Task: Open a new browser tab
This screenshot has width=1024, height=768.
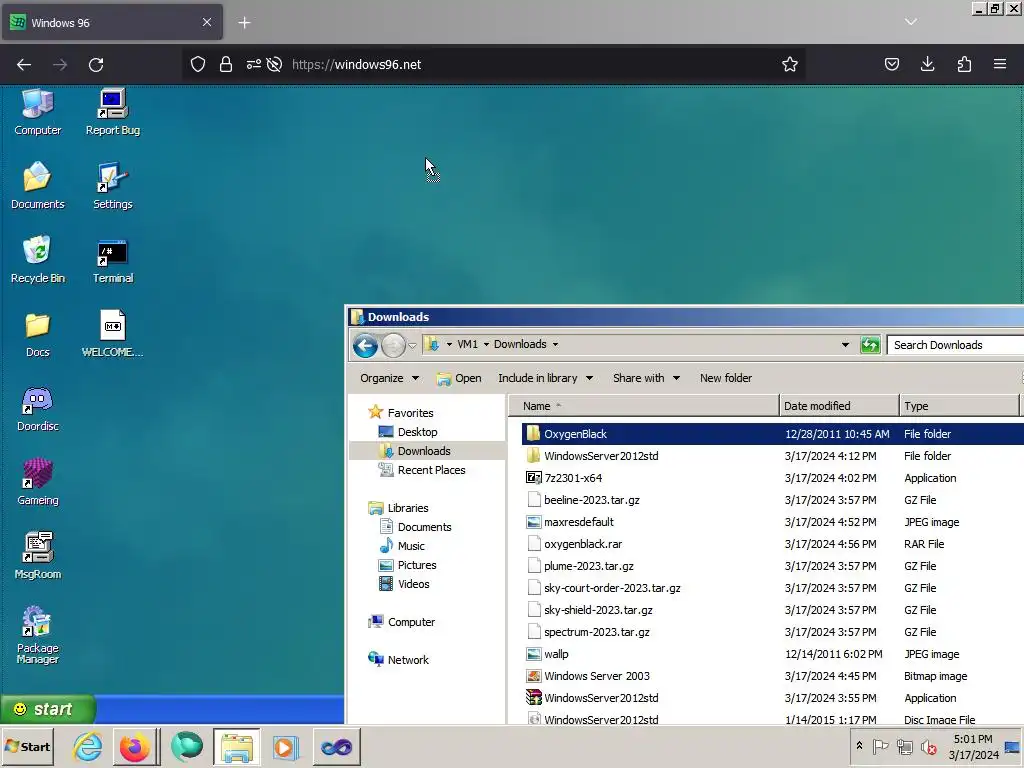Action: (244, 23)
